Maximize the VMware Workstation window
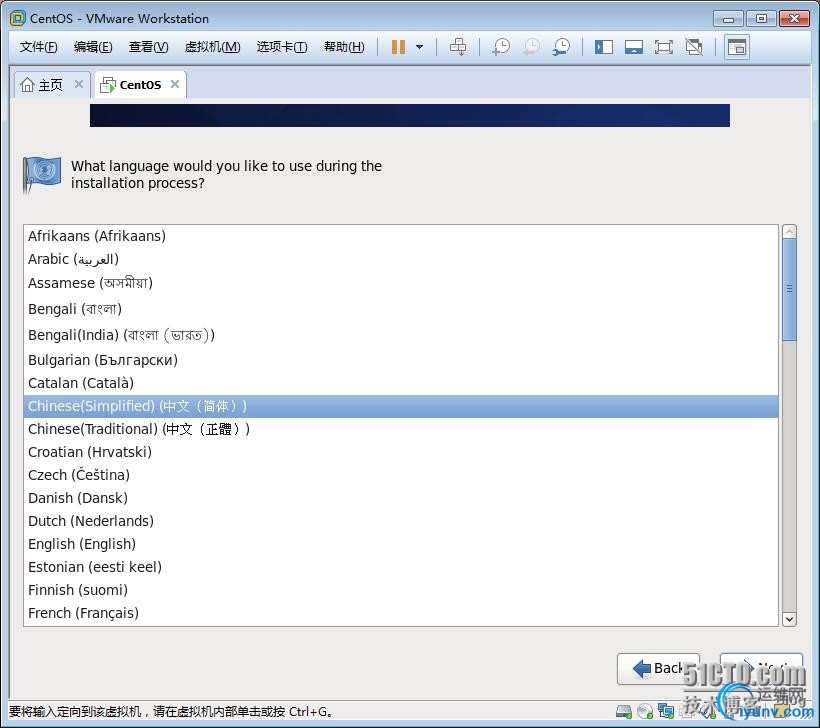This screenshot has height=728, width=820. click(x=761, y=19)
